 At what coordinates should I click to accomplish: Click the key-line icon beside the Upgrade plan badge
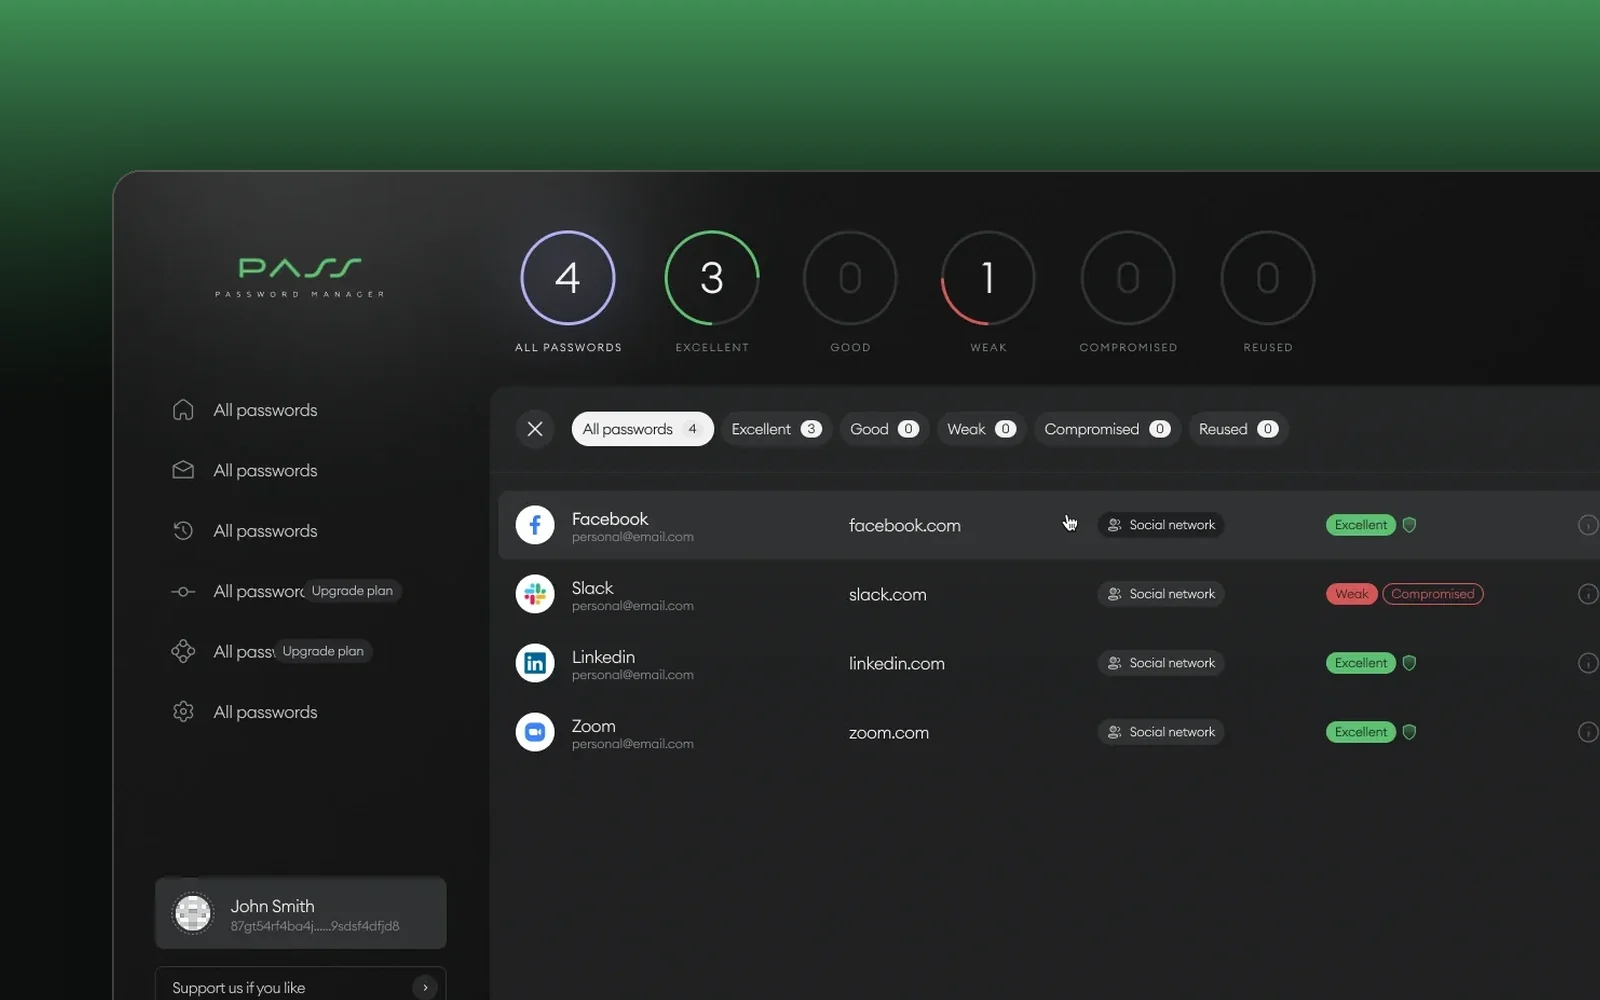tap(183, 591)
